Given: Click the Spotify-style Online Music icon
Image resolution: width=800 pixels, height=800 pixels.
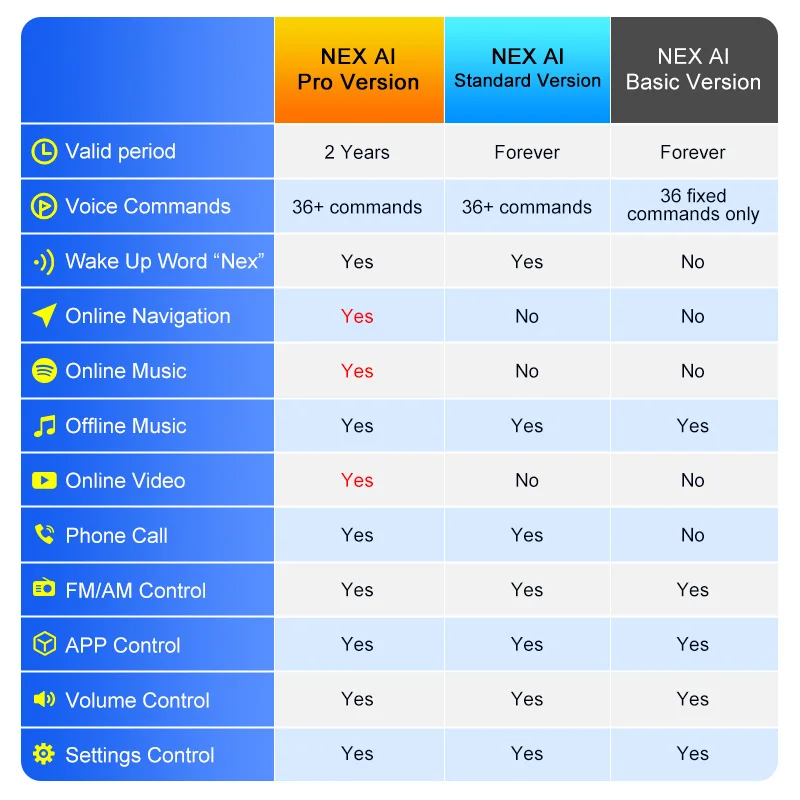Looking at the screenshot, I should (44, 371).
